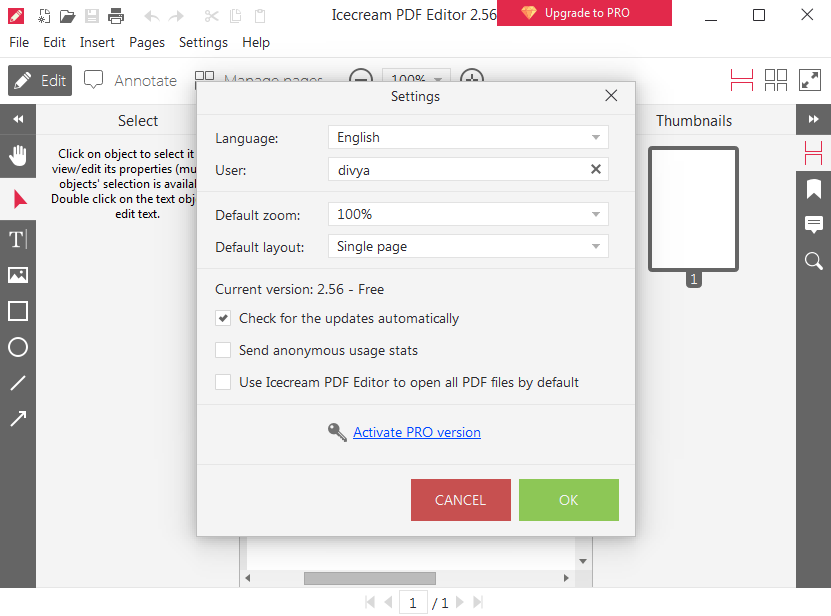Go to the first page

pyautogui.click(x=370, y=602)
